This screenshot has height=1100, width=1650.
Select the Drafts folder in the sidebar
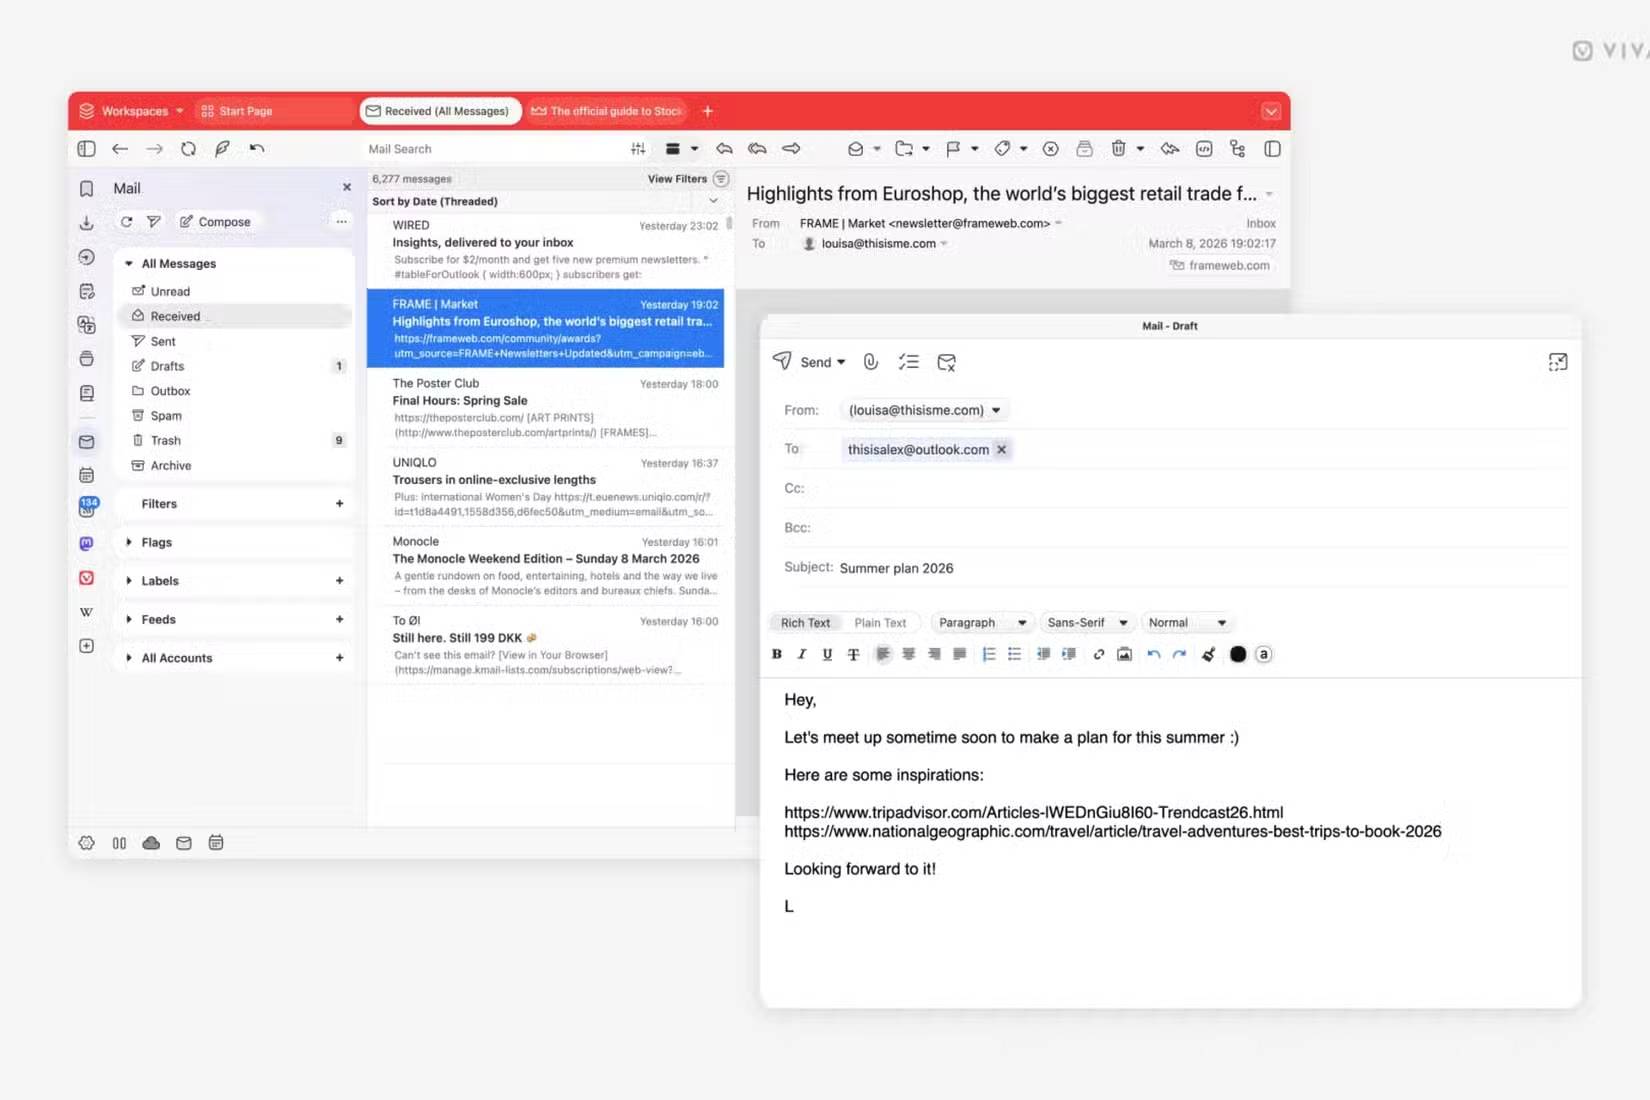point(166,366)
